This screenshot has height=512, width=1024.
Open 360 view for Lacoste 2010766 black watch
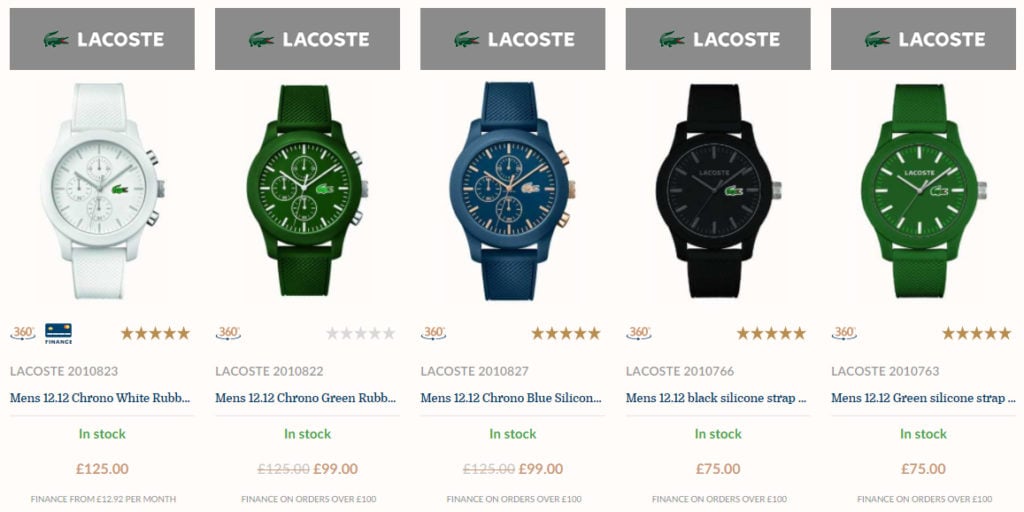[x=639, y=333]
